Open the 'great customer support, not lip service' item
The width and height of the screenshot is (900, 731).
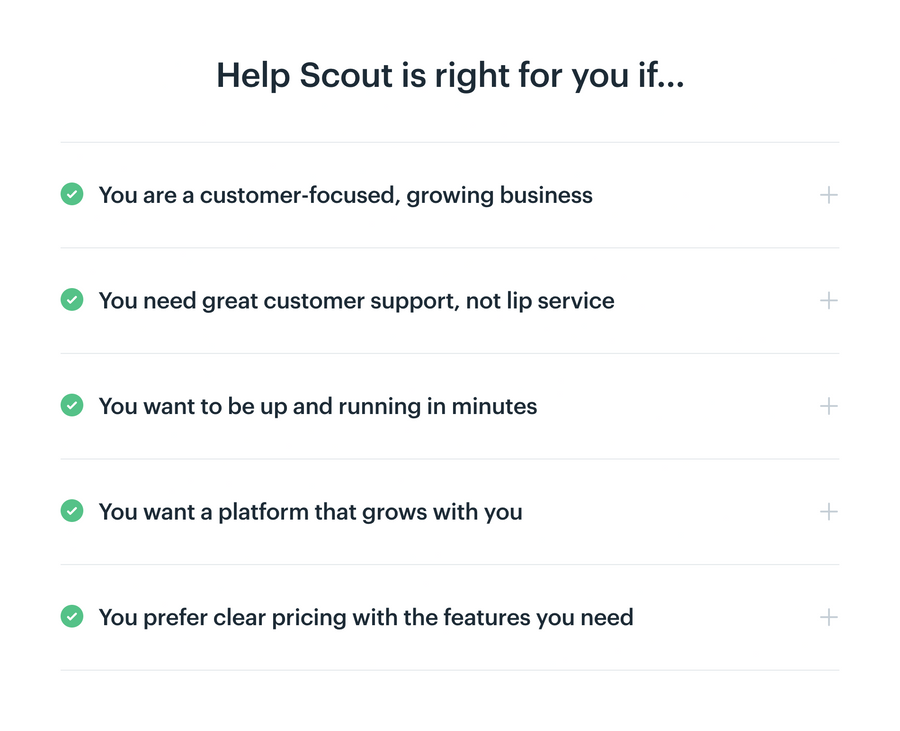click(828, 300)
